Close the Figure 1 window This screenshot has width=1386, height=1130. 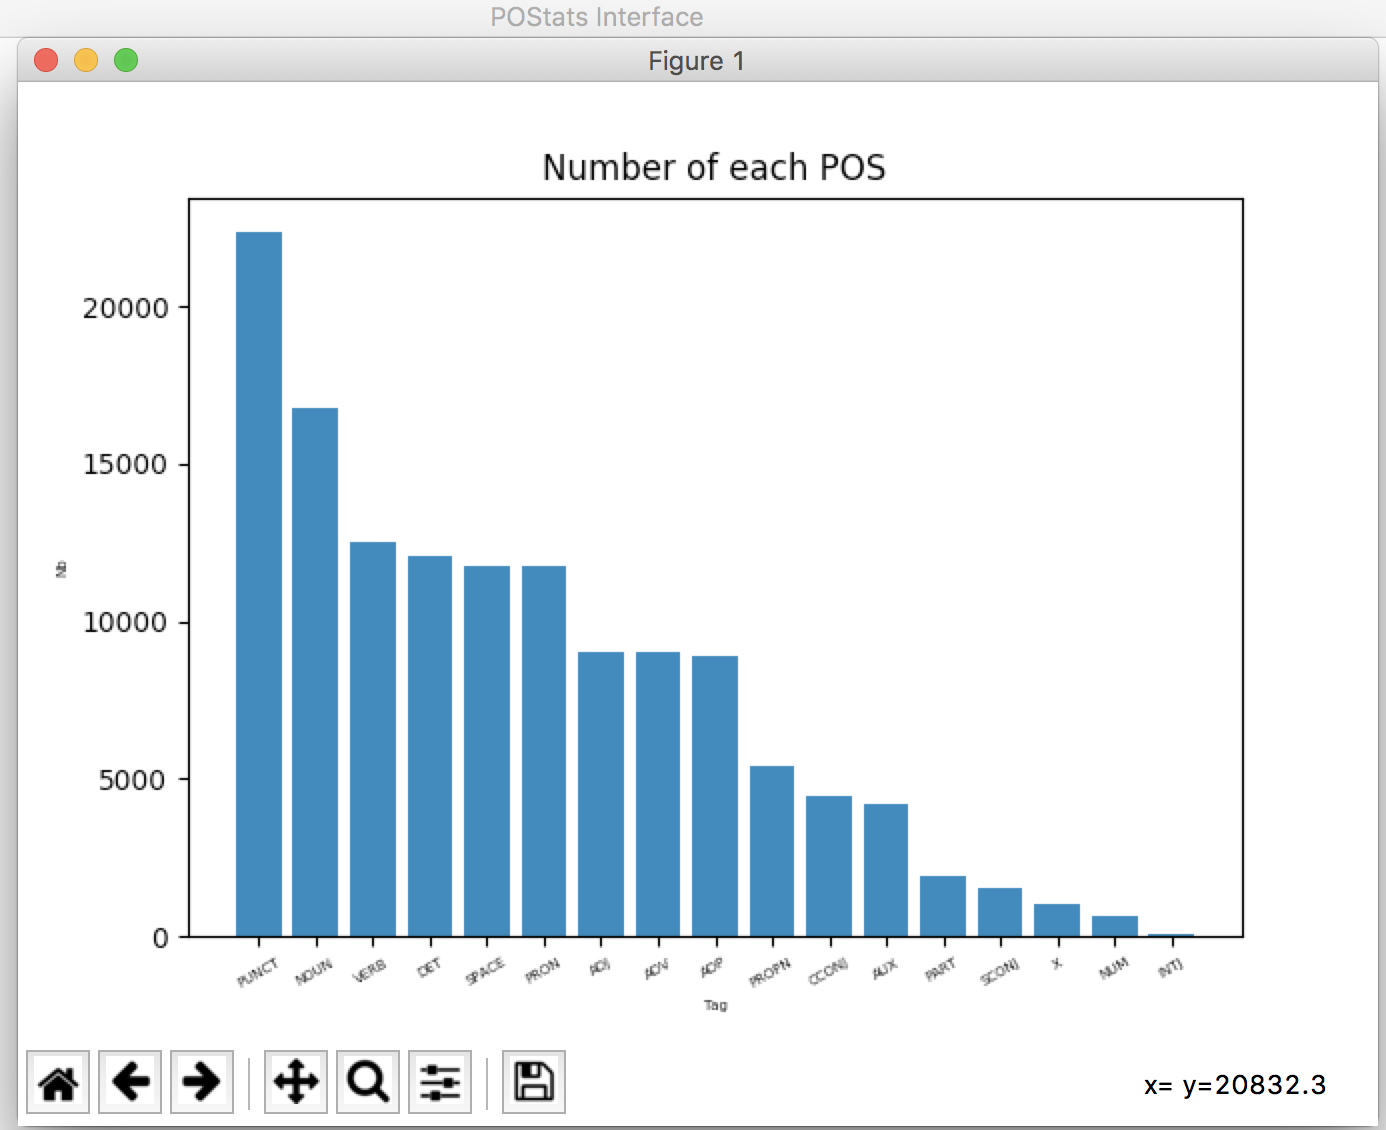tap(46, 61)
